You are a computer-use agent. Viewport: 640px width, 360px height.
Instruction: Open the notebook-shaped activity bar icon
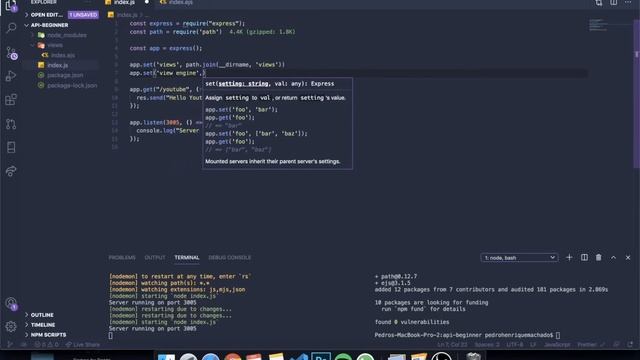coord(11,147)
